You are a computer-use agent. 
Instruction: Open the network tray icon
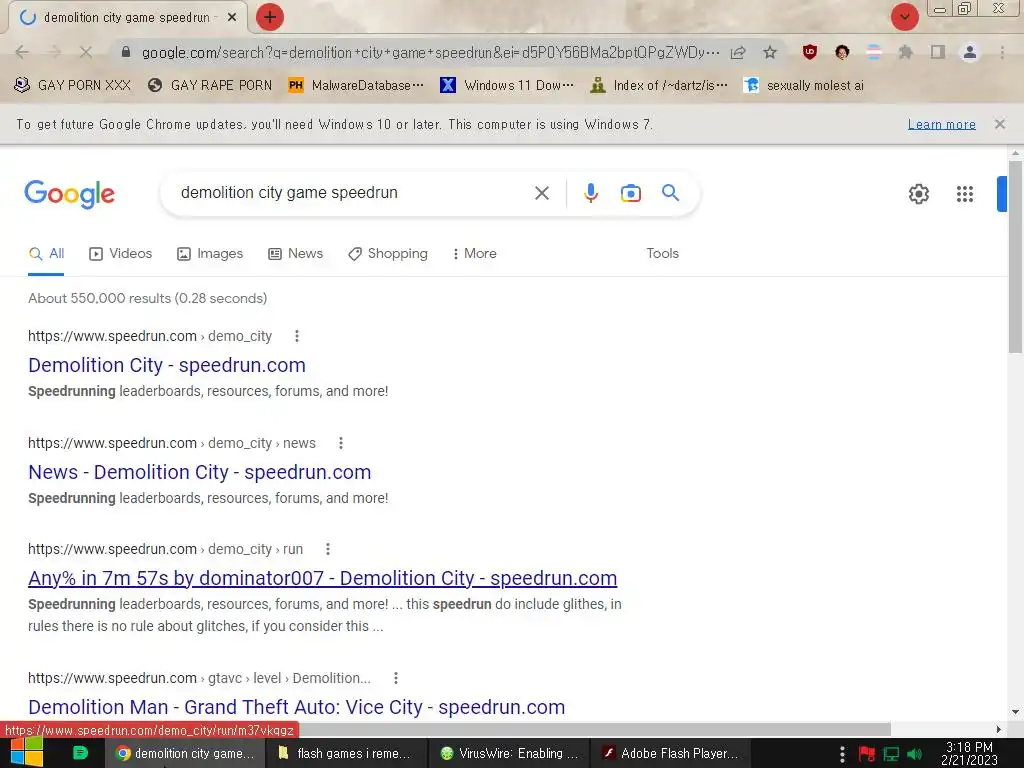(x=891, y=754)
